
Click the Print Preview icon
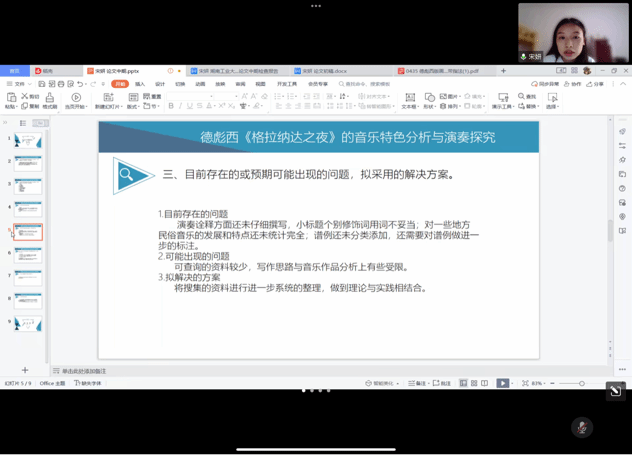71,84
